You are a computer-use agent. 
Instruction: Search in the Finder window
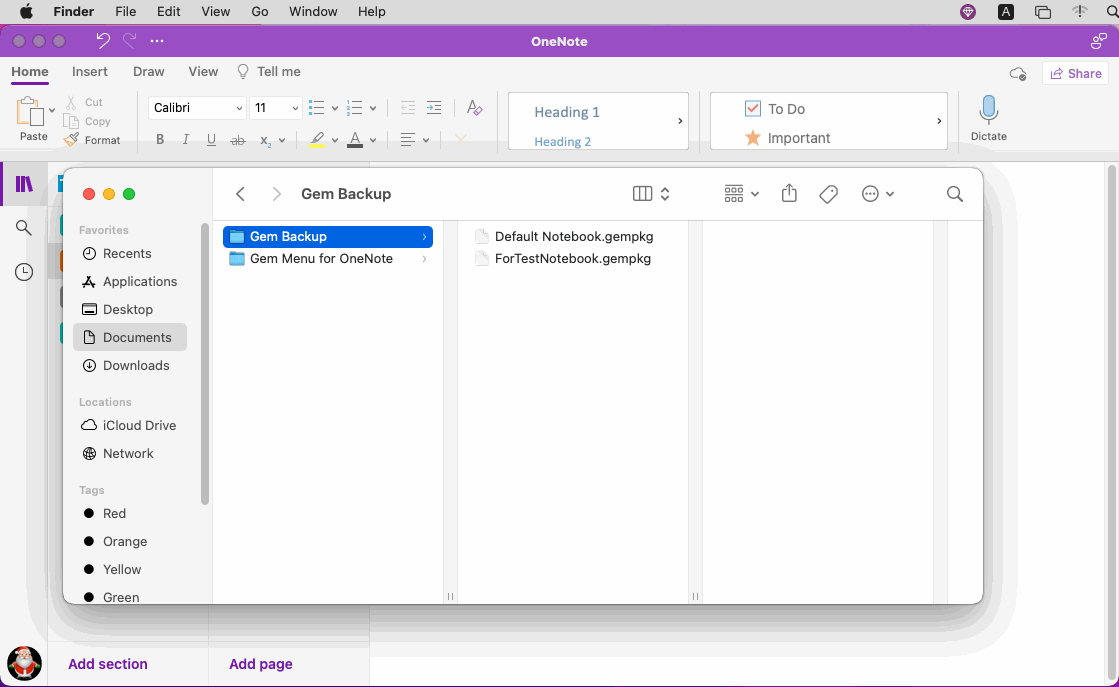tap(955, 194)
